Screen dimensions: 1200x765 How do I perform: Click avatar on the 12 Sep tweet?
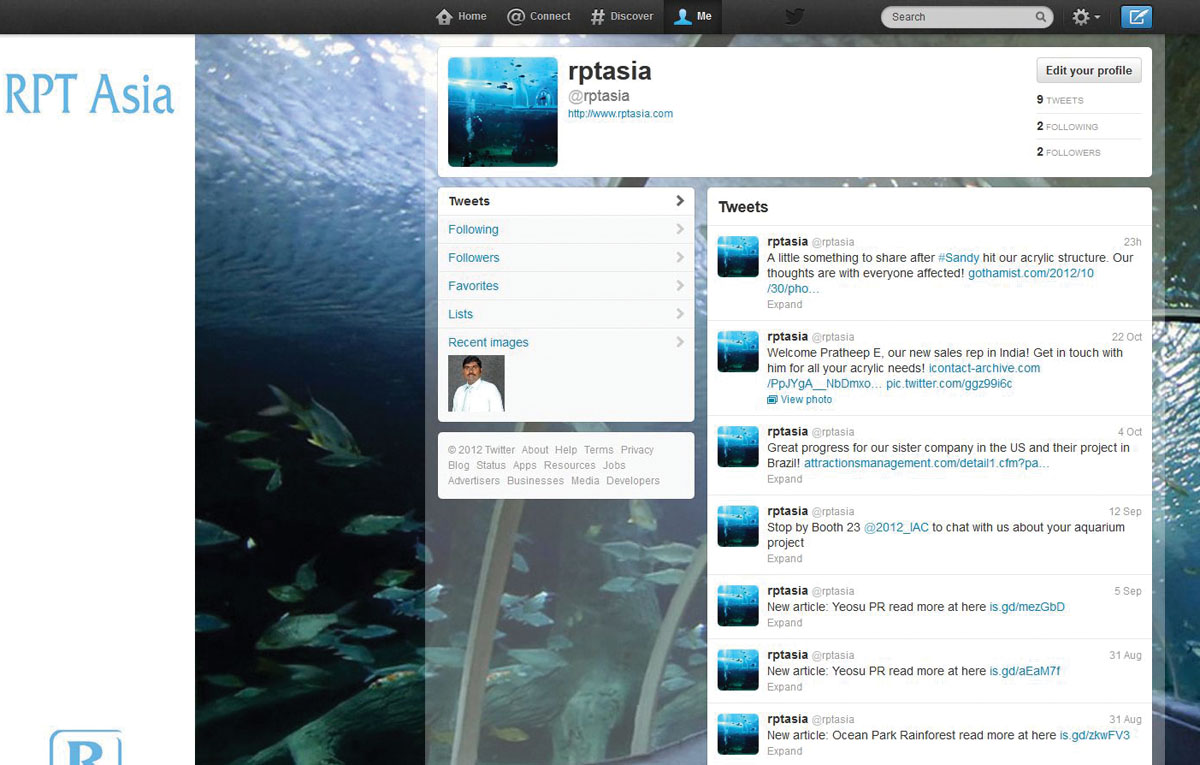point(738,526)
